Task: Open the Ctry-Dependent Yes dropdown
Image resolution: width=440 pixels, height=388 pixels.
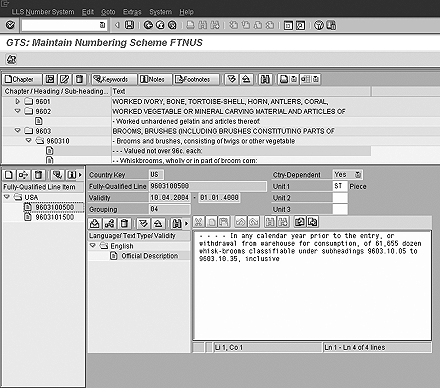Action: [358, 175]
